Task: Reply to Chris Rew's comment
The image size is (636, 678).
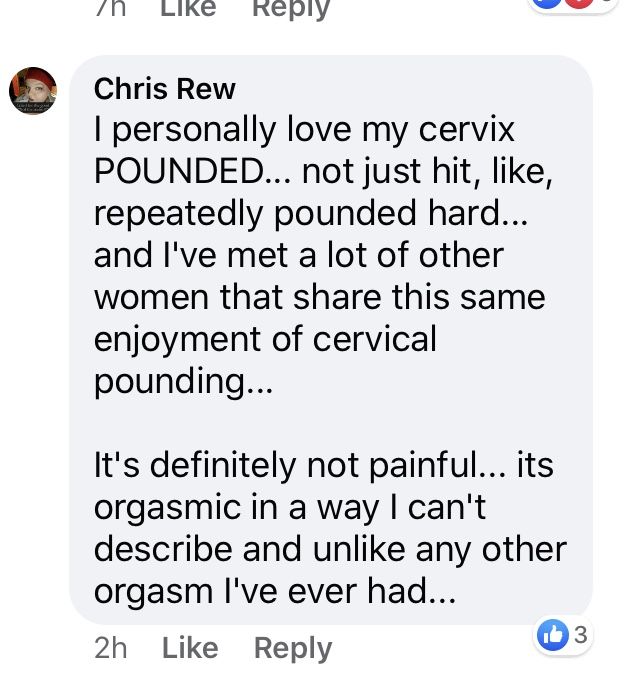Action: click(293, 649)
